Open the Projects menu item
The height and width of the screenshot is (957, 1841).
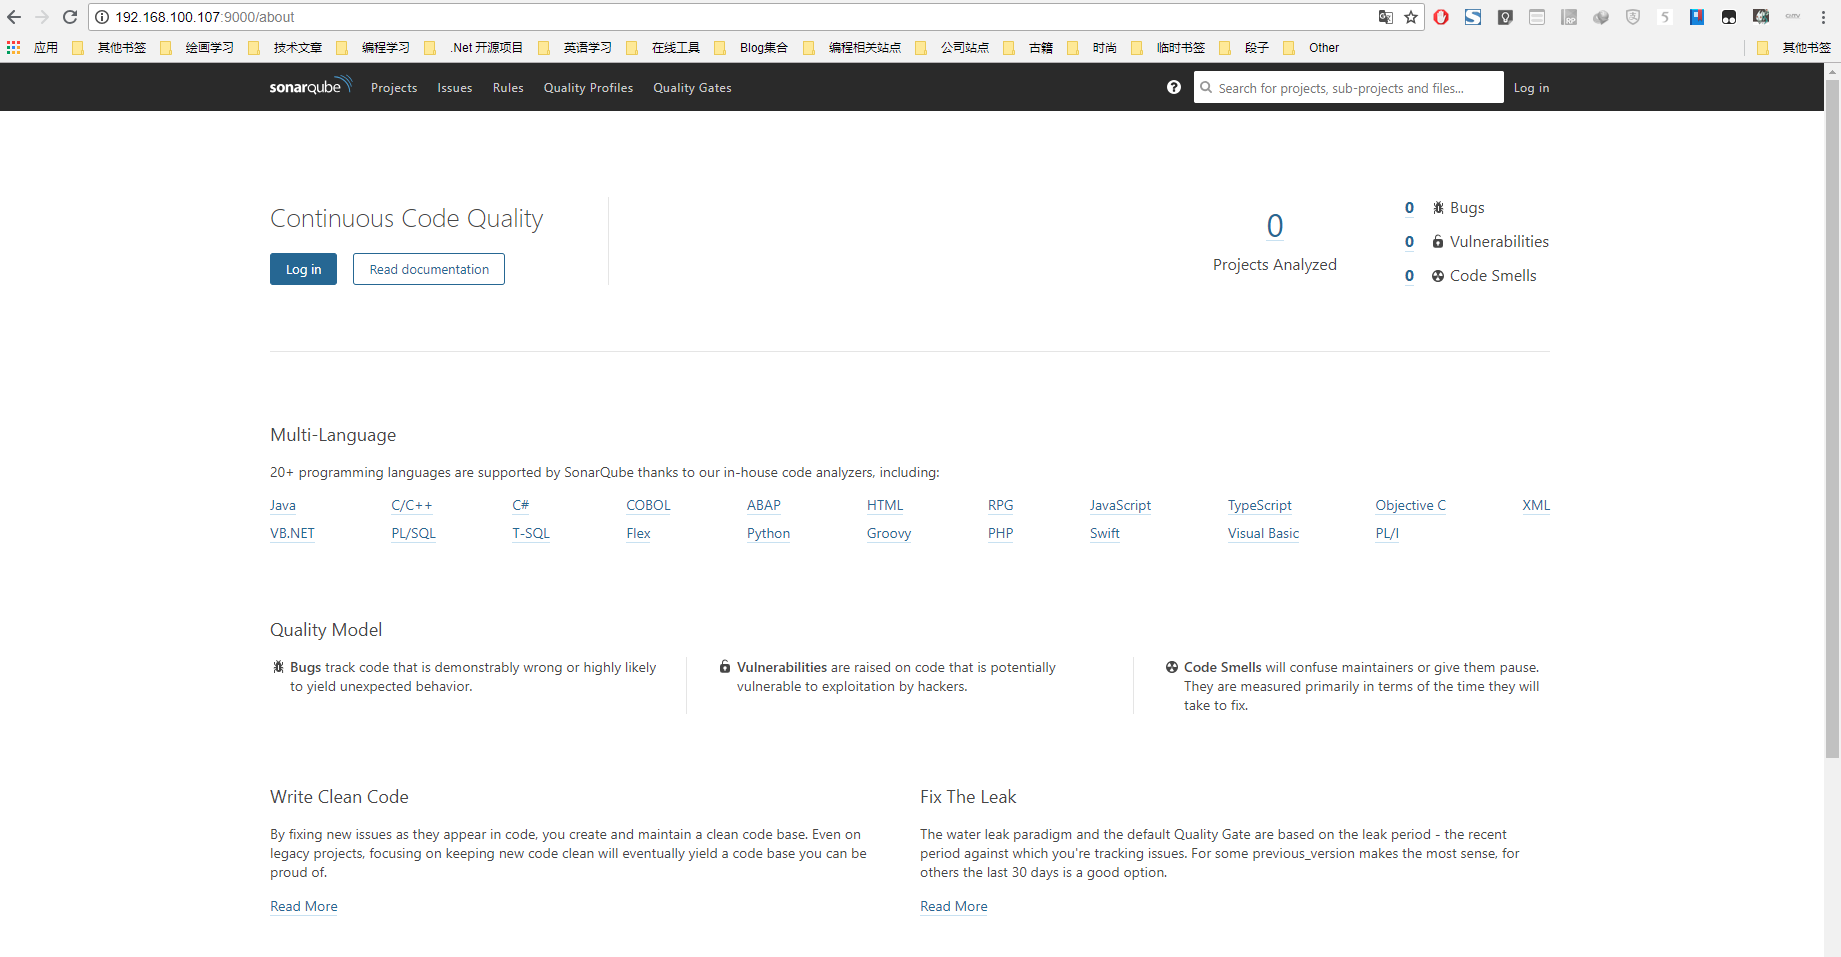394,88
